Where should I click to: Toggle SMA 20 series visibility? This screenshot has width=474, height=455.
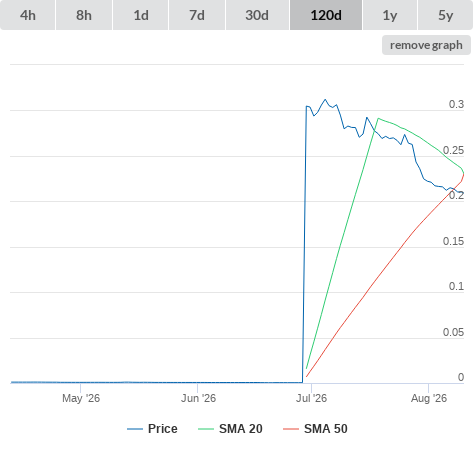pos(241,429)
